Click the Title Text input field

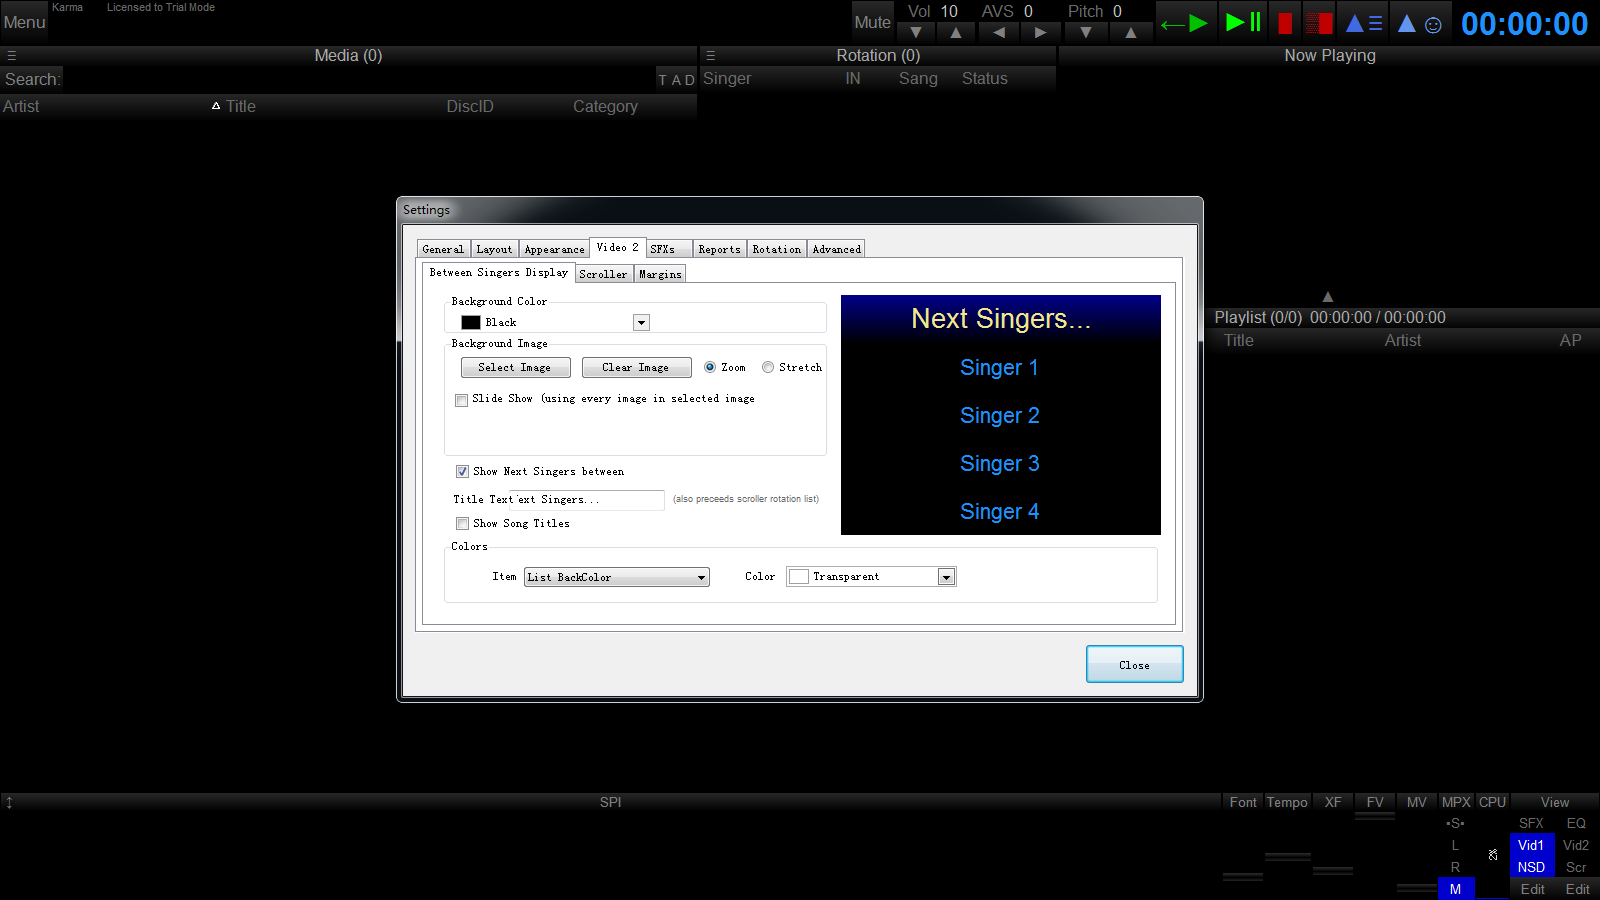(x=588, y=499)
